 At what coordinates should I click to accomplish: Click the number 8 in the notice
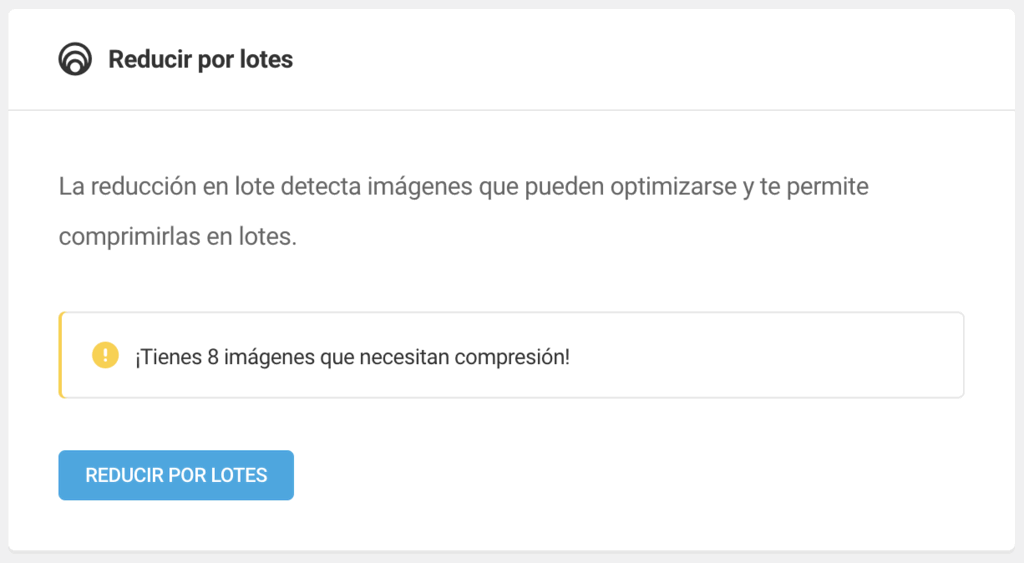[213, 356]
